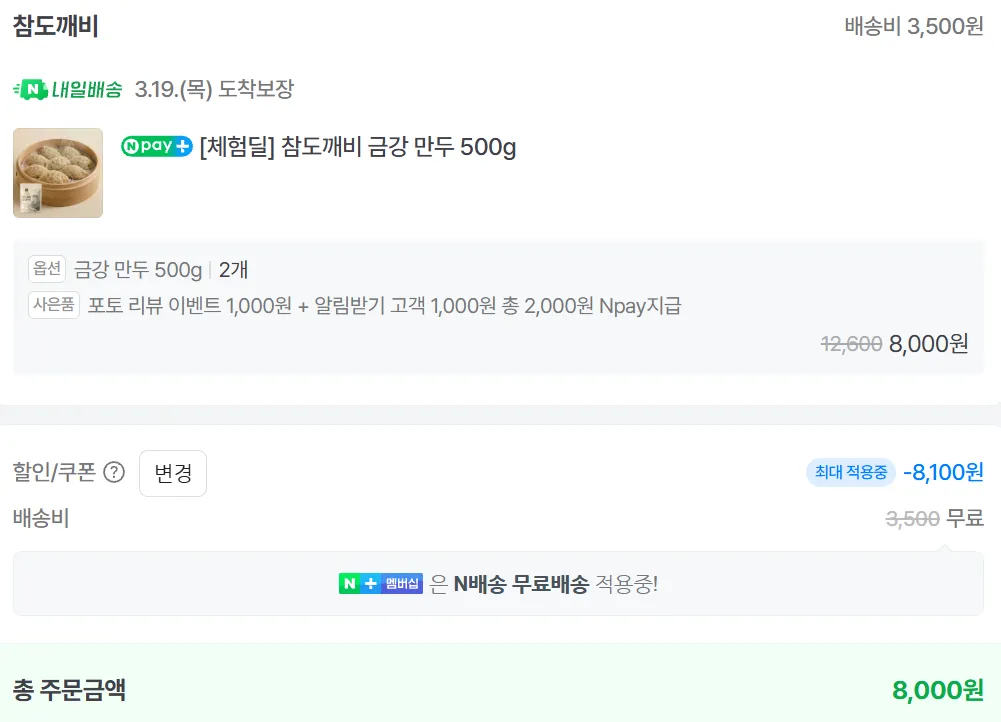
Task: Click the green 8,000원 total order amount
Action: 937,690
